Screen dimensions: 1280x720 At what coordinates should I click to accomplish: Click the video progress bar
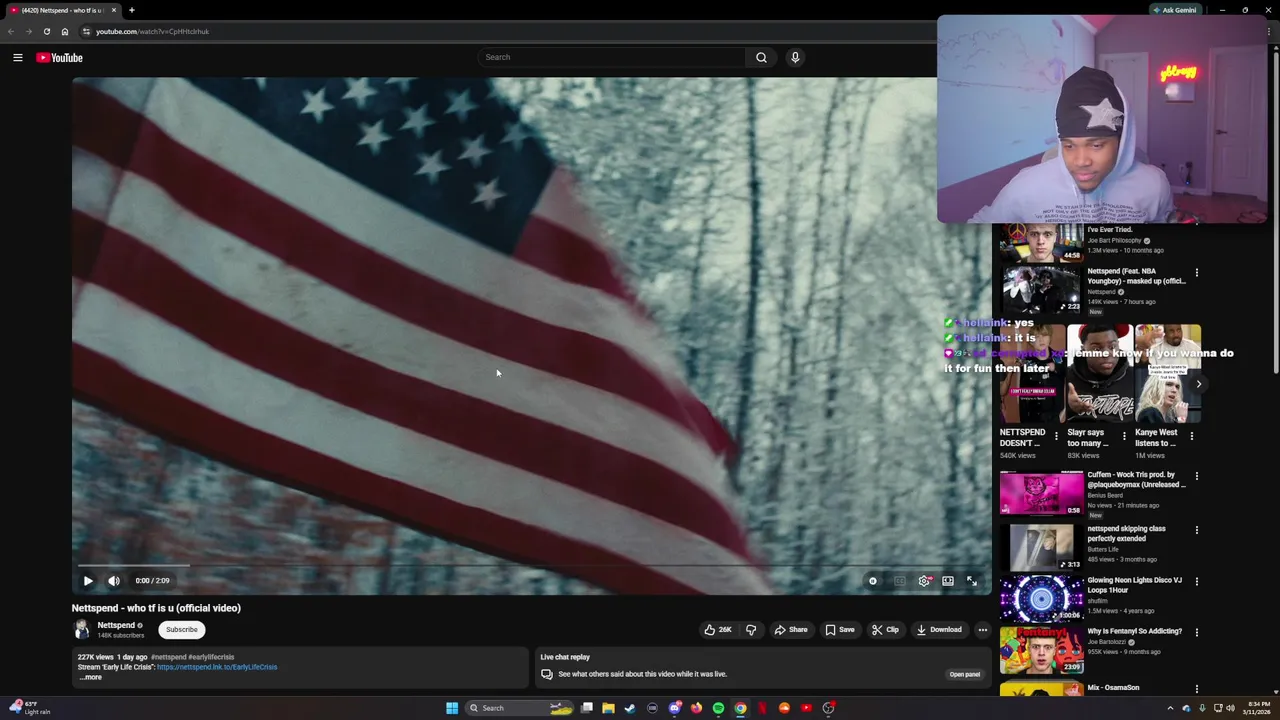531,566
